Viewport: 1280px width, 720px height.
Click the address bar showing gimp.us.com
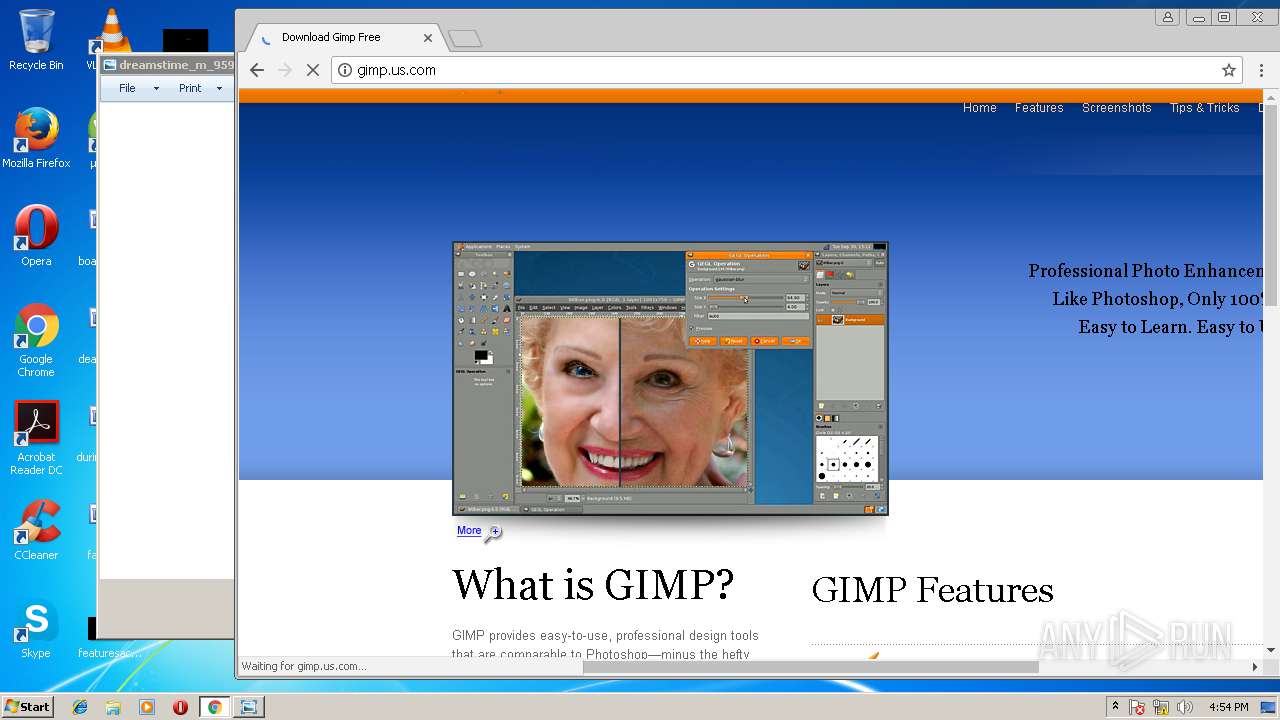point(785,70)
